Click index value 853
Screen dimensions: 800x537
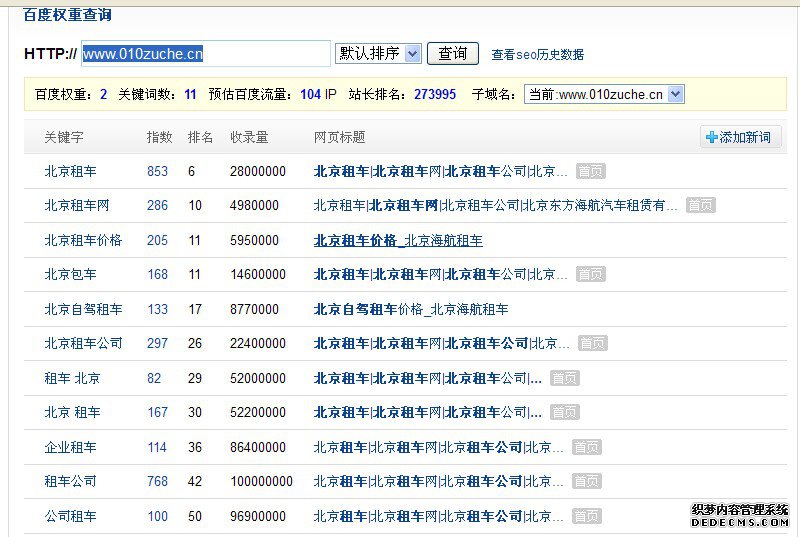coord(157,171)
